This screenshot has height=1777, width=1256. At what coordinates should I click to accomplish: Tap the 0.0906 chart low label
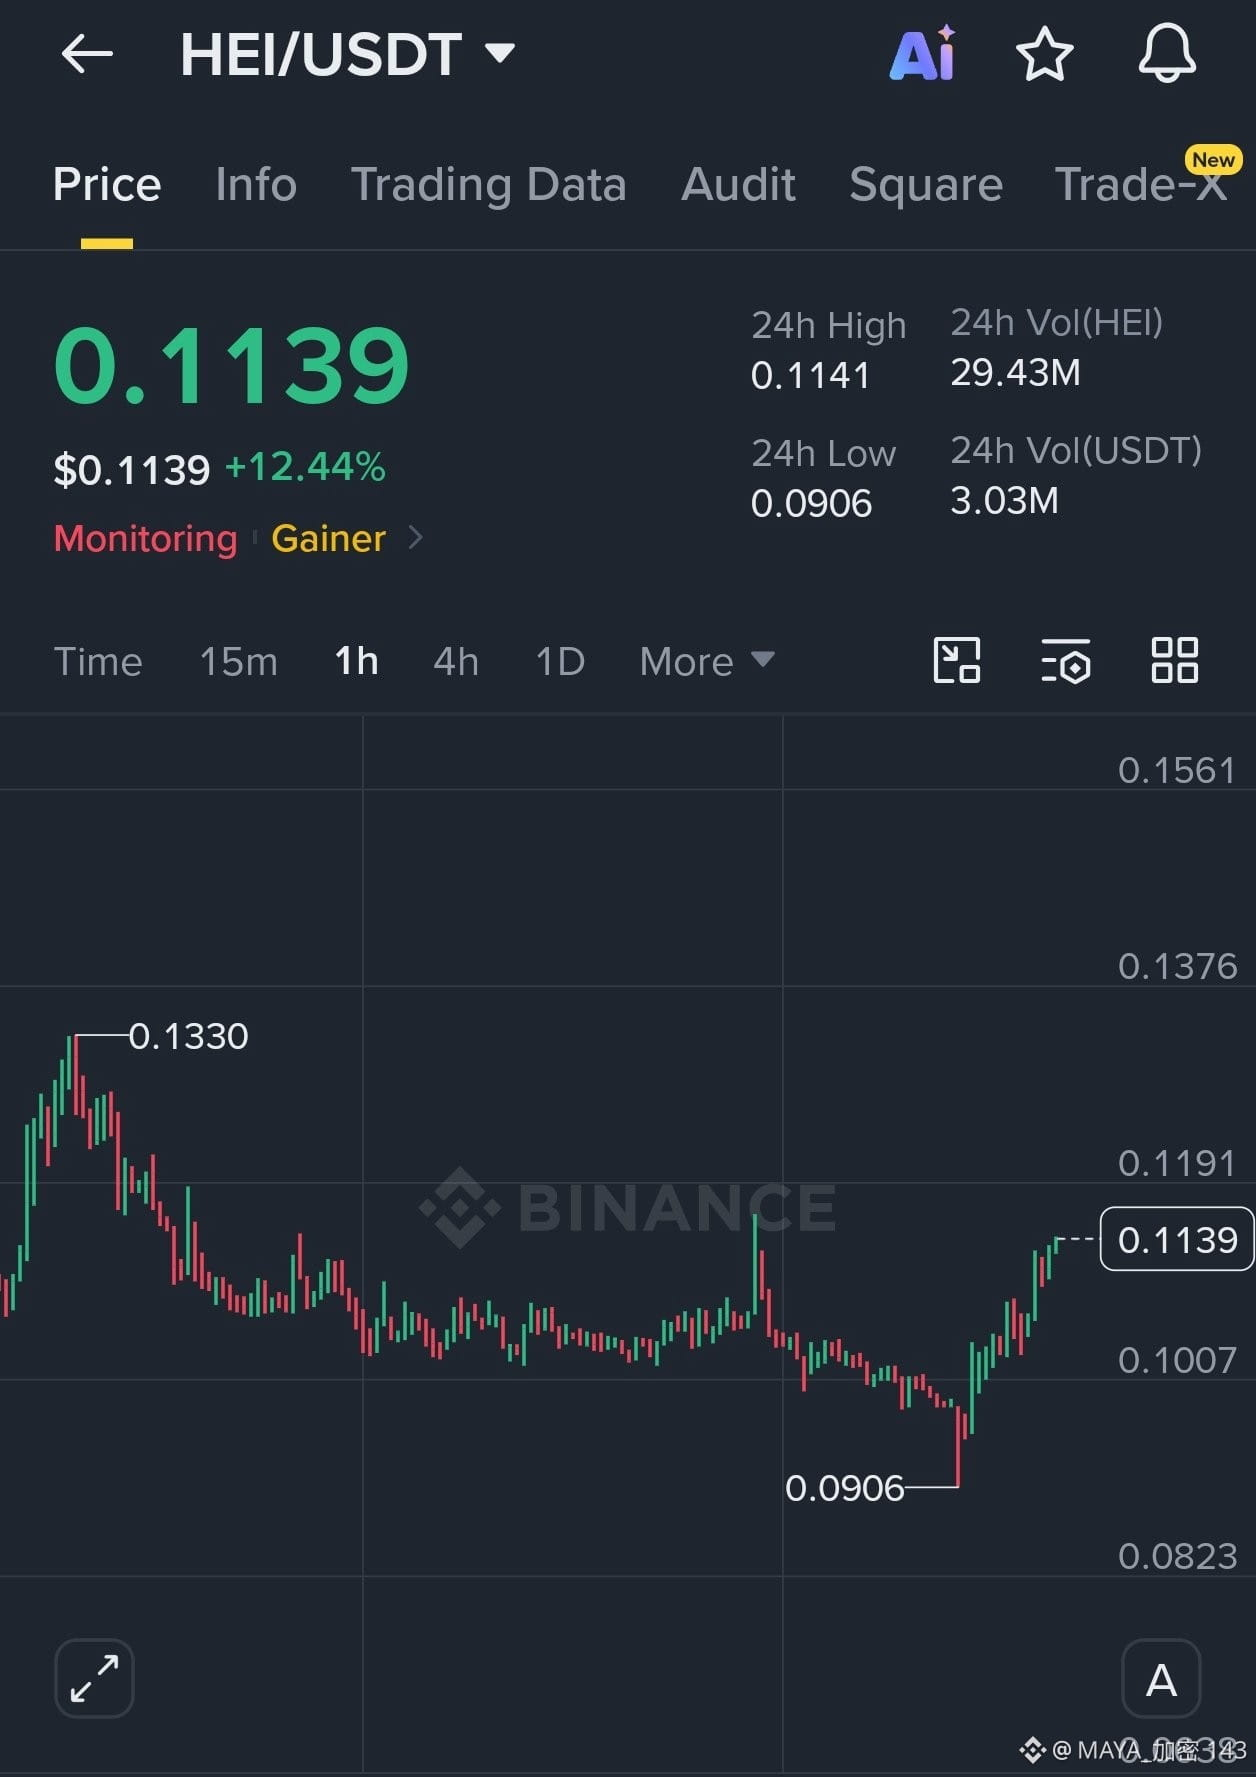845,1488
